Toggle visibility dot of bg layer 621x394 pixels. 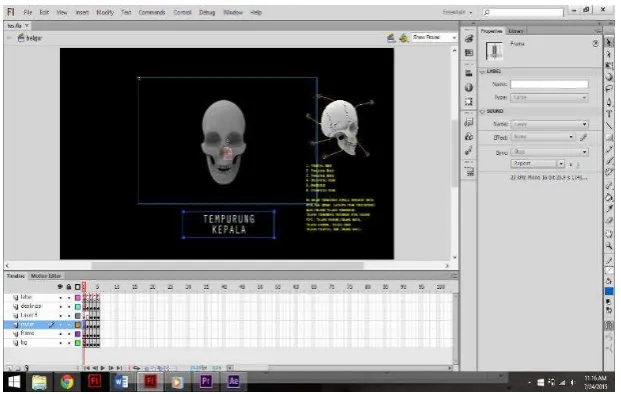(61, 343)
